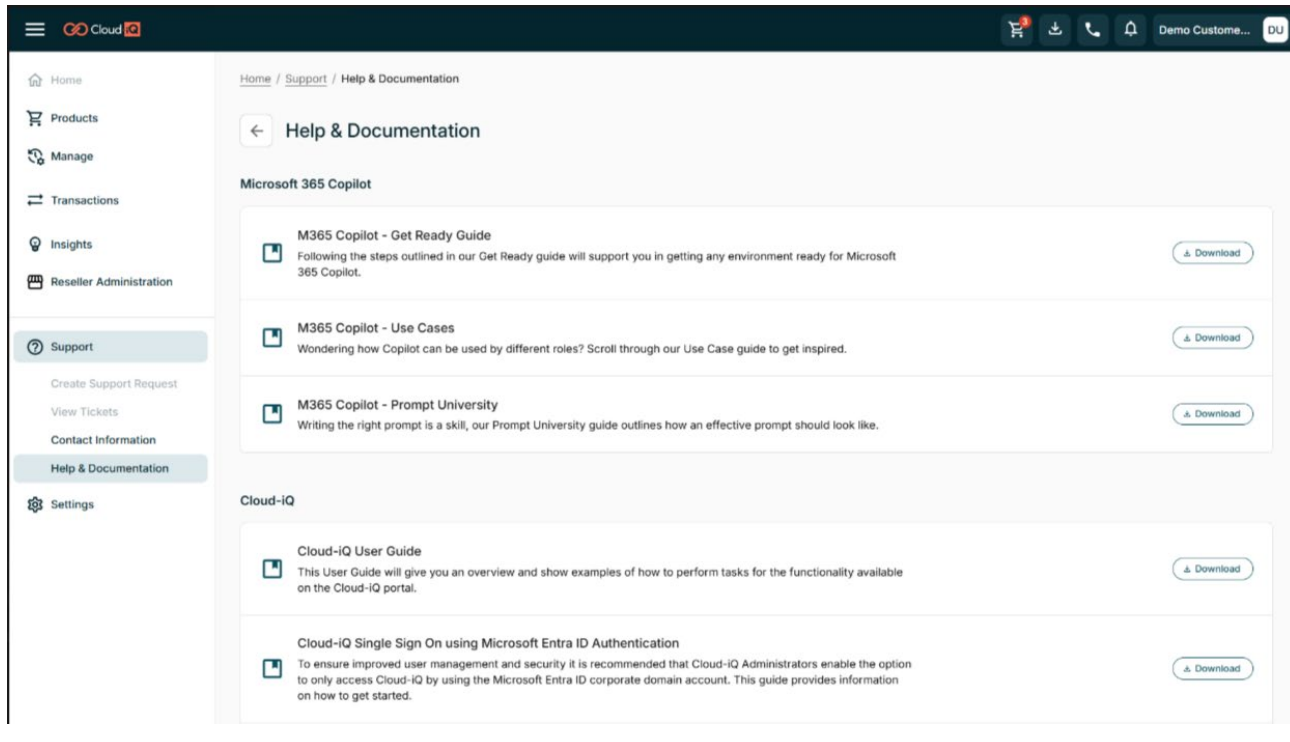Download the Cloud-iQ User Guide
The height and width of the screenshot is (742, 1290).
coord(1212,569)
